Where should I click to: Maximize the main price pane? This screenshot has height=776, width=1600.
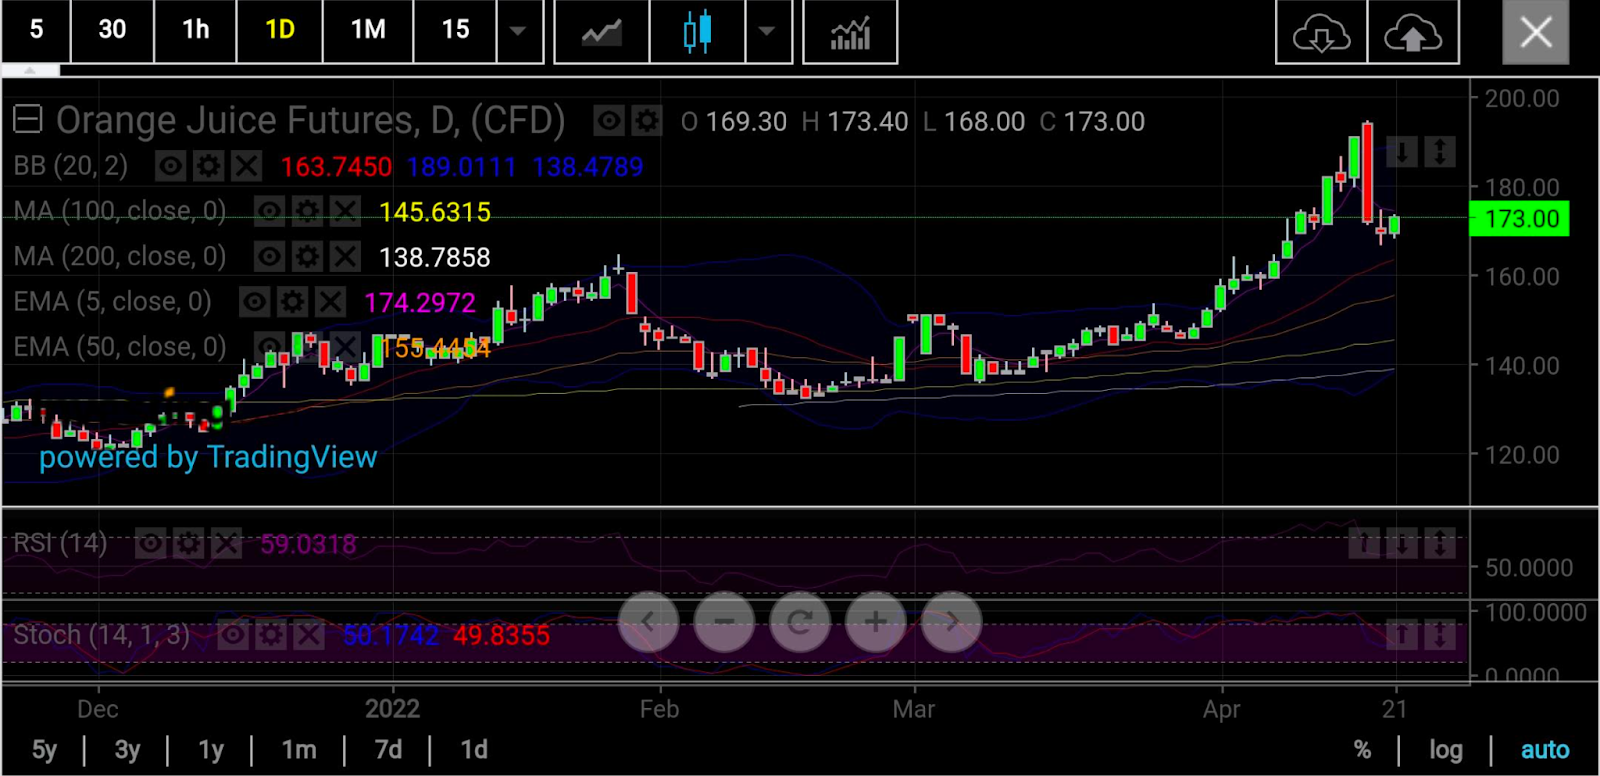click(x=1440, y=152)
